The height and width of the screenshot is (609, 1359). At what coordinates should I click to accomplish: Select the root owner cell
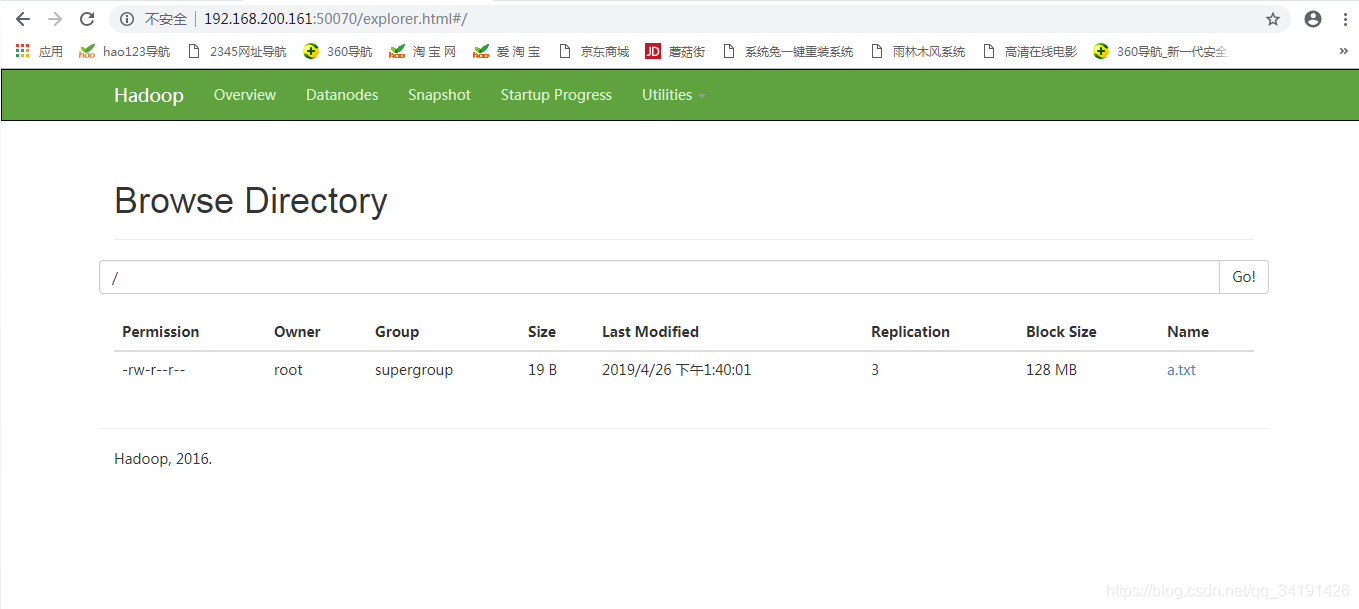click(288, 370)
